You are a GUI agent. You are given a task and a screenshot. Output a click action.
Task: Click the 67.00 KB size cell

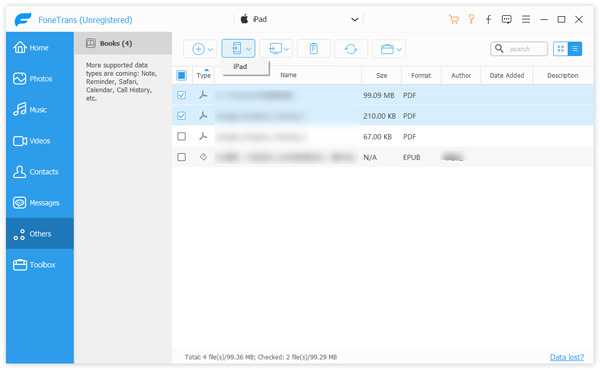(377, 137)
